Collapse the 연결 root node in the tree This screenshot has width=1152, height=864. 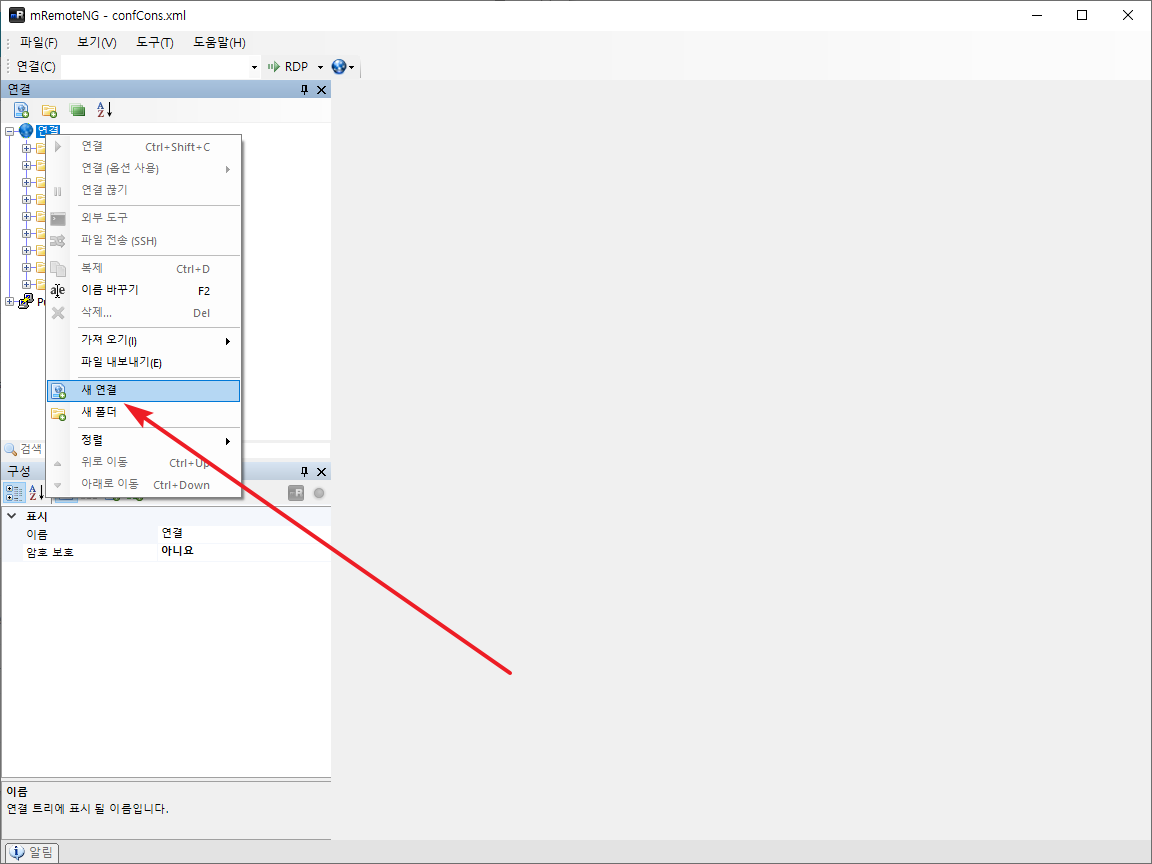tap(10, 132)
